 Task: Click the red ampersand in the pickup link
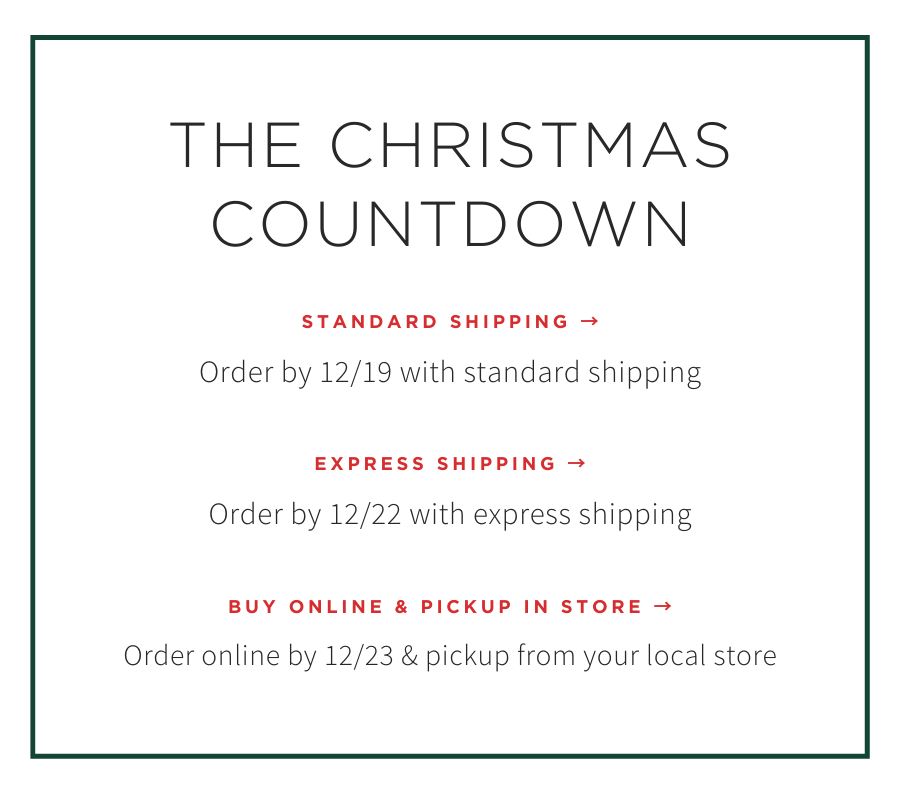pos(402,606)
